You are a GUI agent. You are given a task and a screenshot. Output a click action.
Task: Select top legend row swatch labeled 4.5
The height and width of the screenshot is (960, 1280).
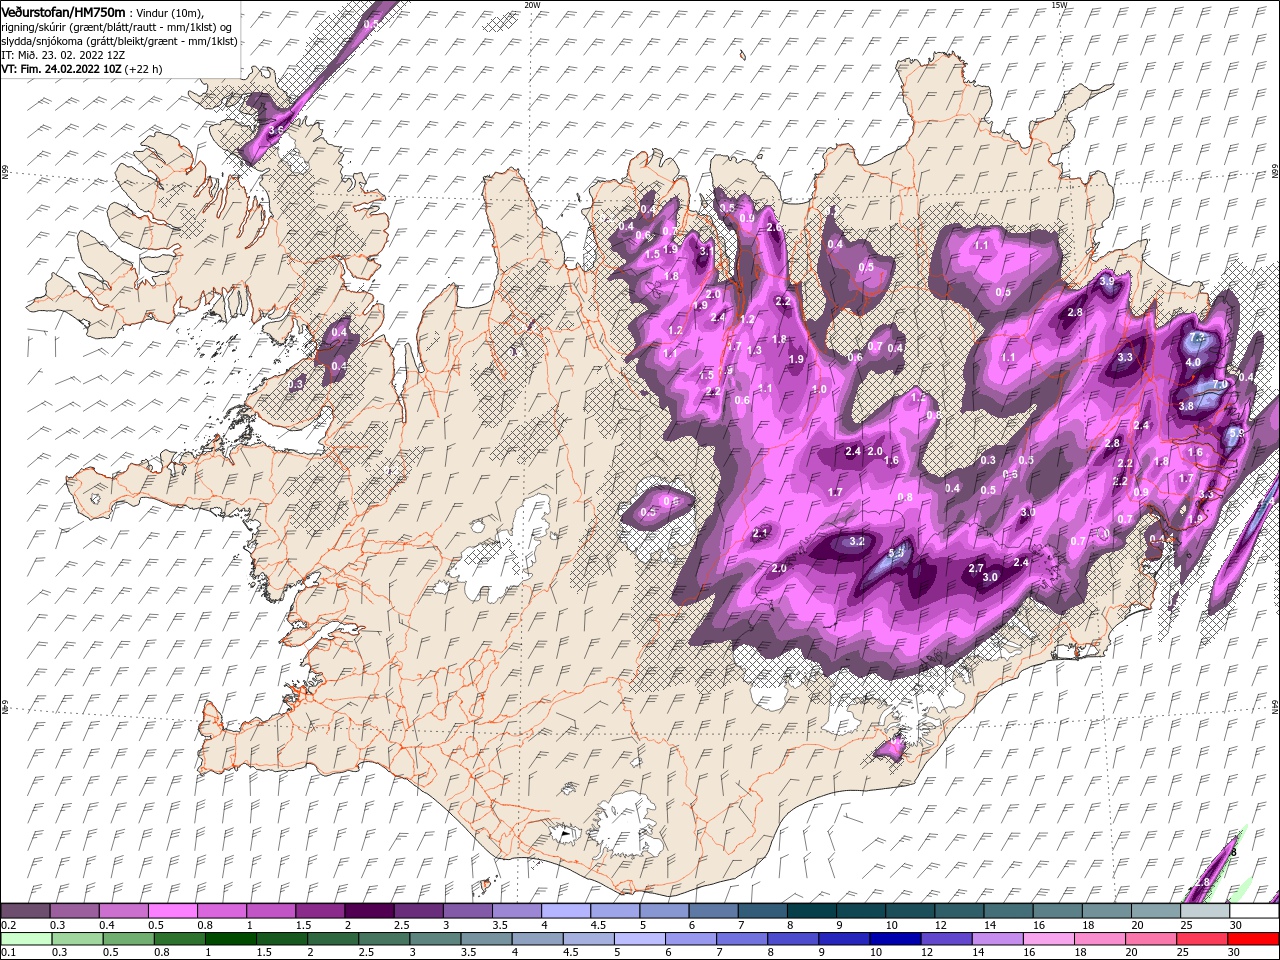pyautogui.click(x=615, y=911)
